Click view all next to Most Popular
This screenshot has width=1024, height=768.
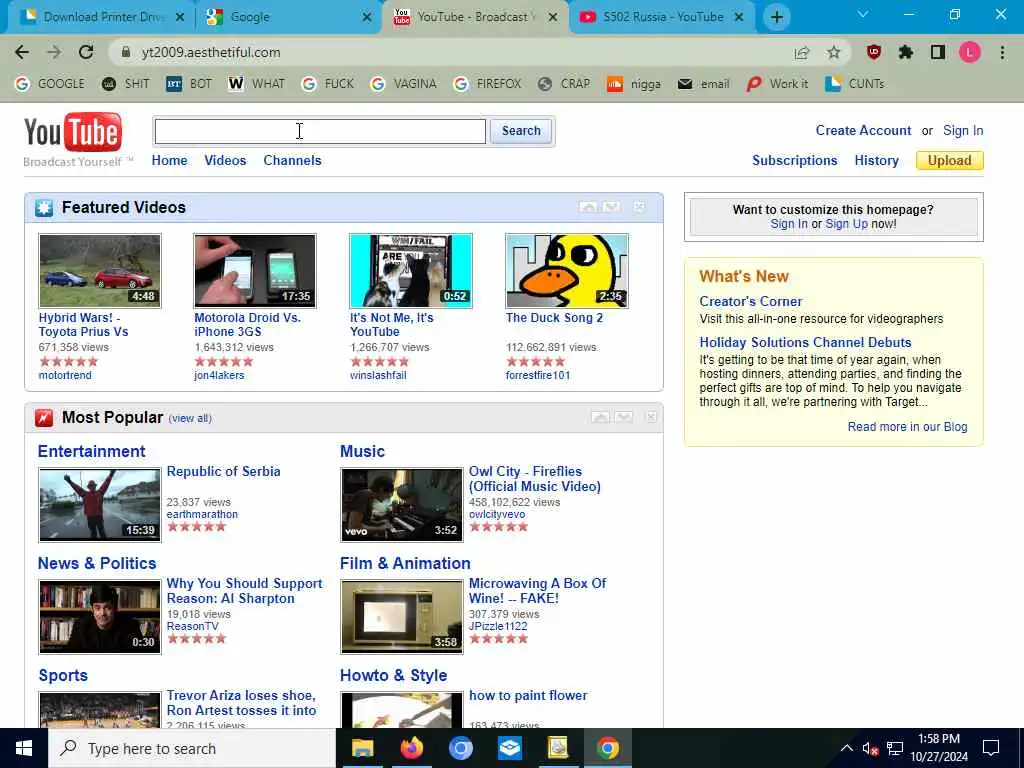190,418
